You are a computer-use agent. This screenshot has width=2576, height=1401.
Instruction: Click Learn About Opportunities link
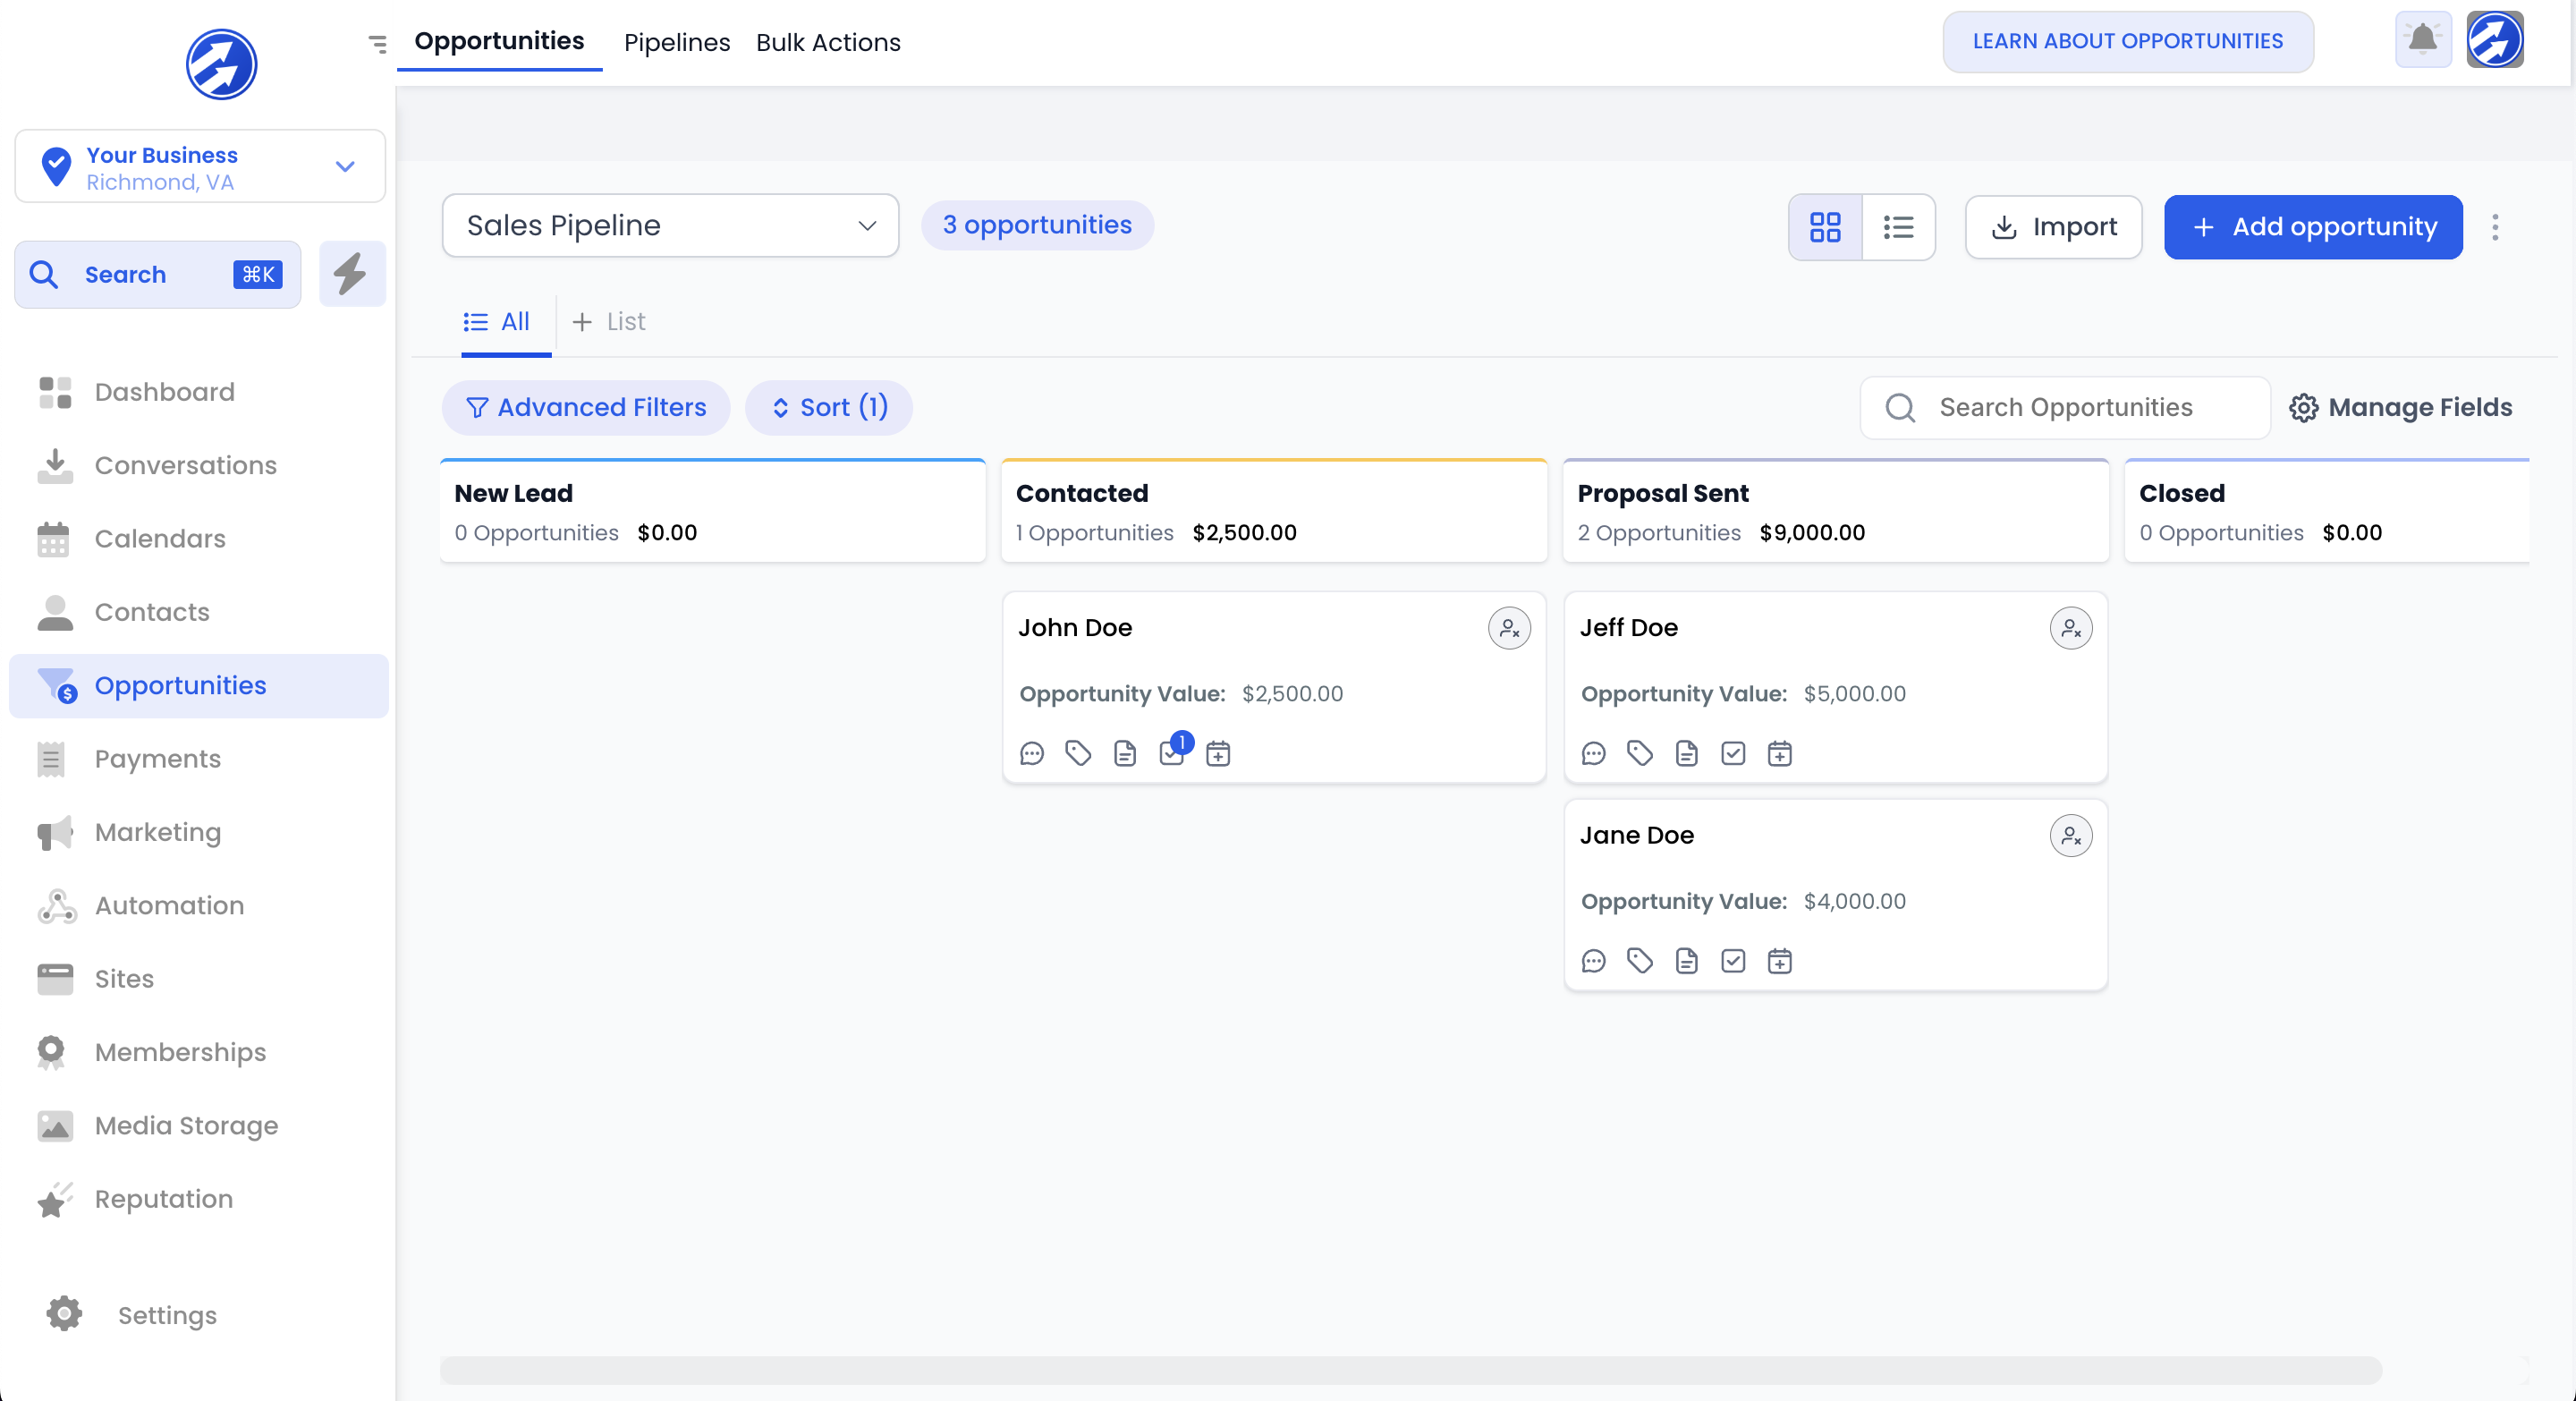(x=2127, y=41)
